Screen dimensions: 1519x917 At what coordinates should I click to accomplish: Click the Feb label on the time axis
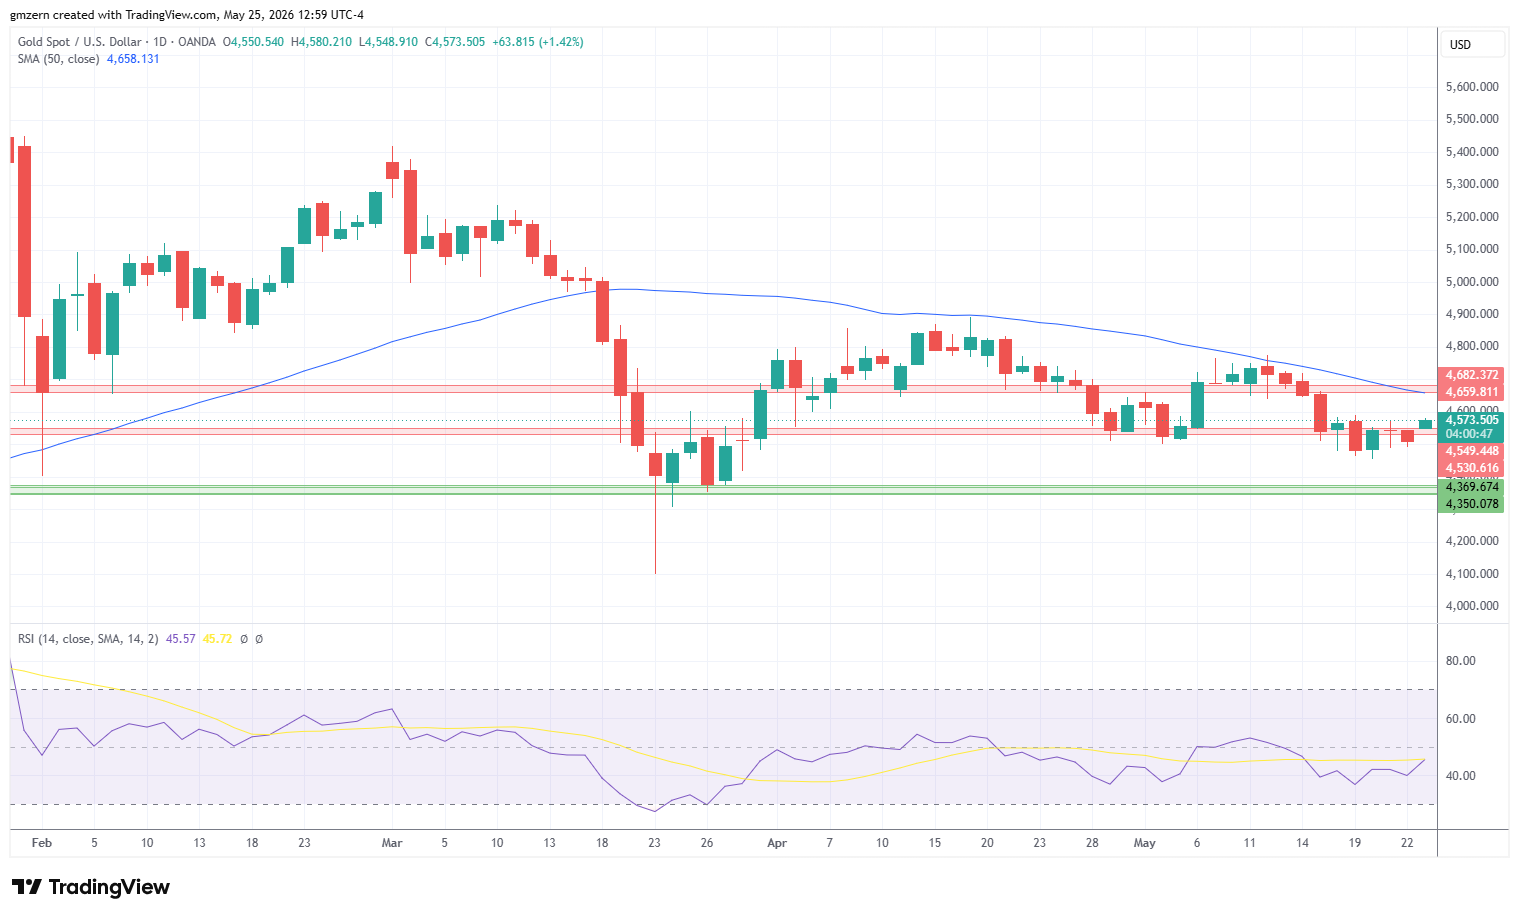[x=42, y=843]
